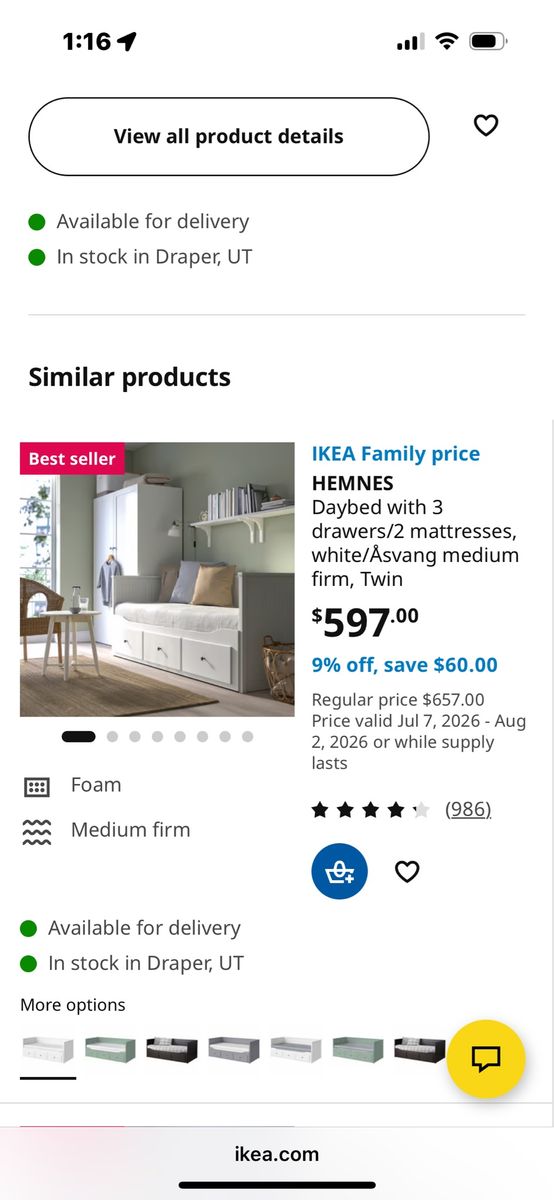Select the first white daybed color option
Screen dimensions: 554x1200
coord(48,1049)
